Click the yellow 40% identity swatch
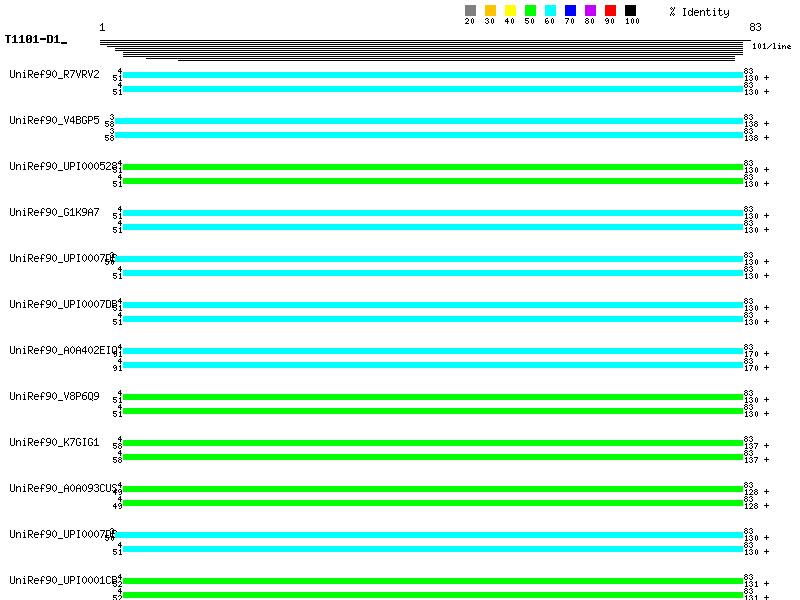Image resolution: width=800 pixels, height=600 pixels. pyautogui.click(x=510, y=11)
